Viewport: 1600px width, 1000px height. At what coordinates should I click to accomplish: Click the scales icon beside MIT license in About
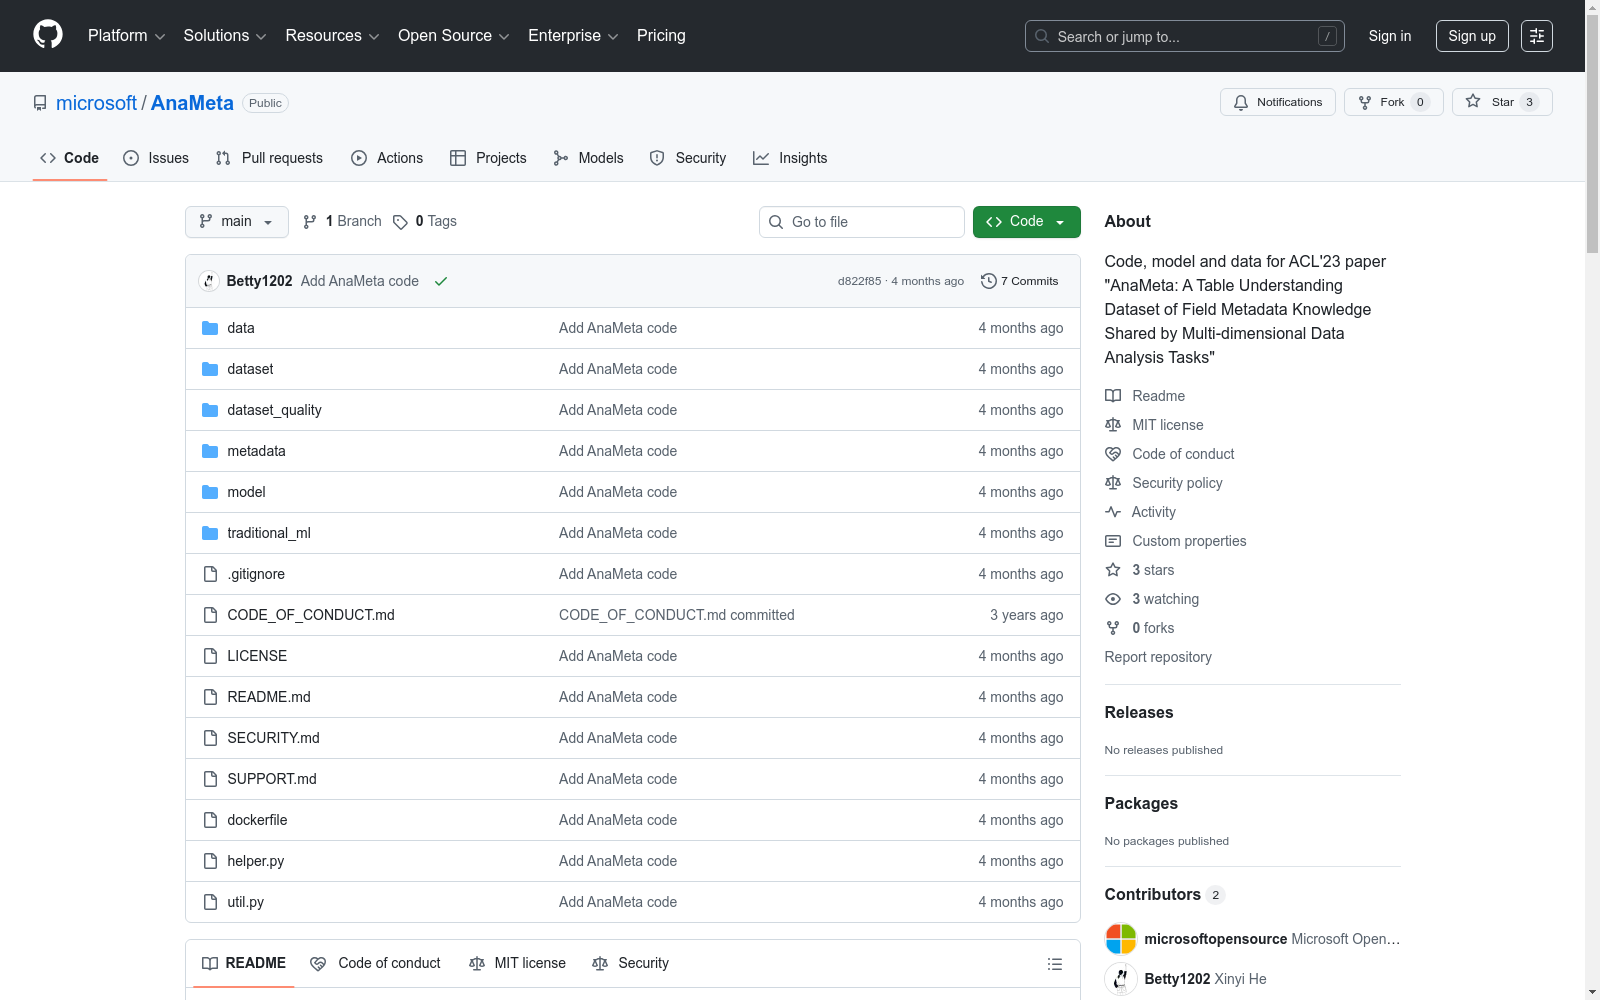1113,425
